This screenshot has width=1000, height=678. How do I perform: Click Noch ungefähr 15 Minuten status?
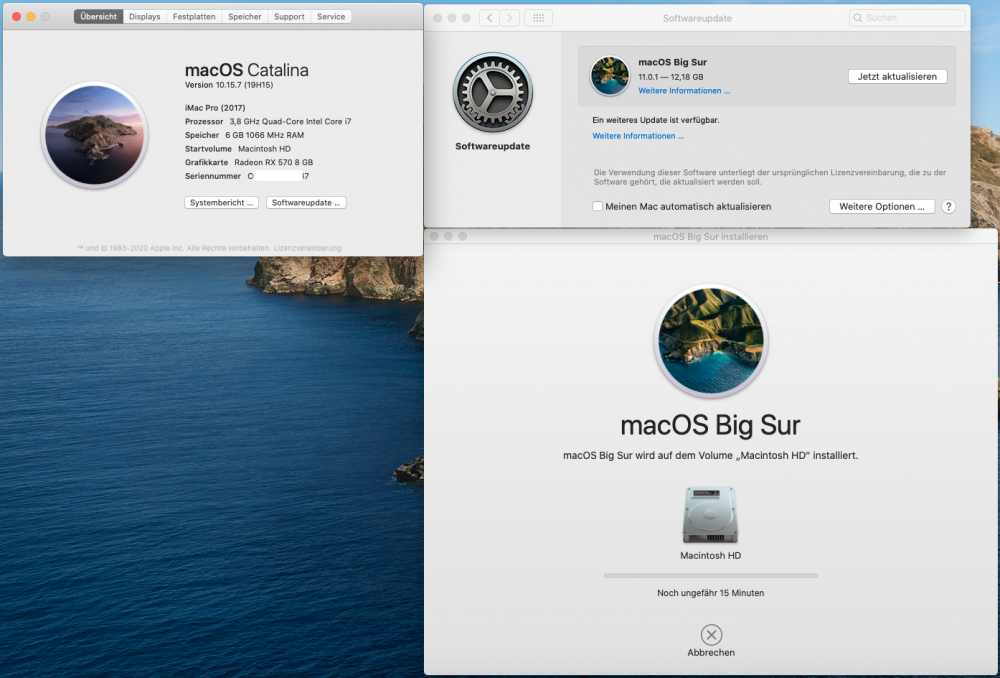(710, 593)
